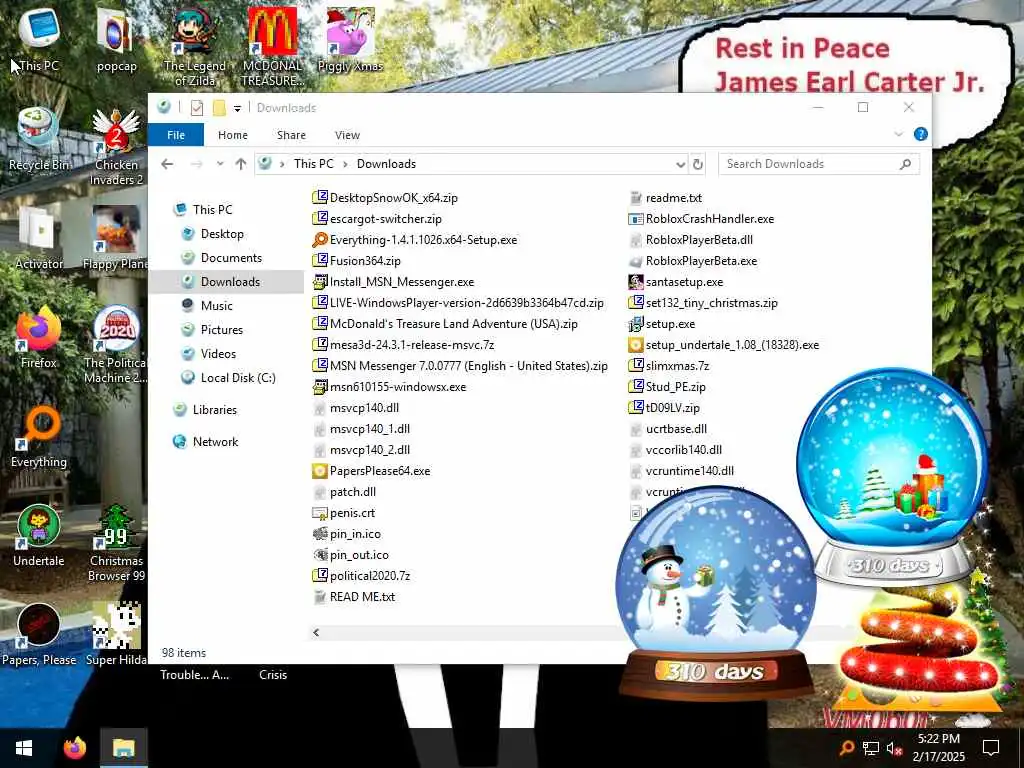Open the Activator desktop icon
Viewport: 1024px width, 768px height.
(39, 238)
